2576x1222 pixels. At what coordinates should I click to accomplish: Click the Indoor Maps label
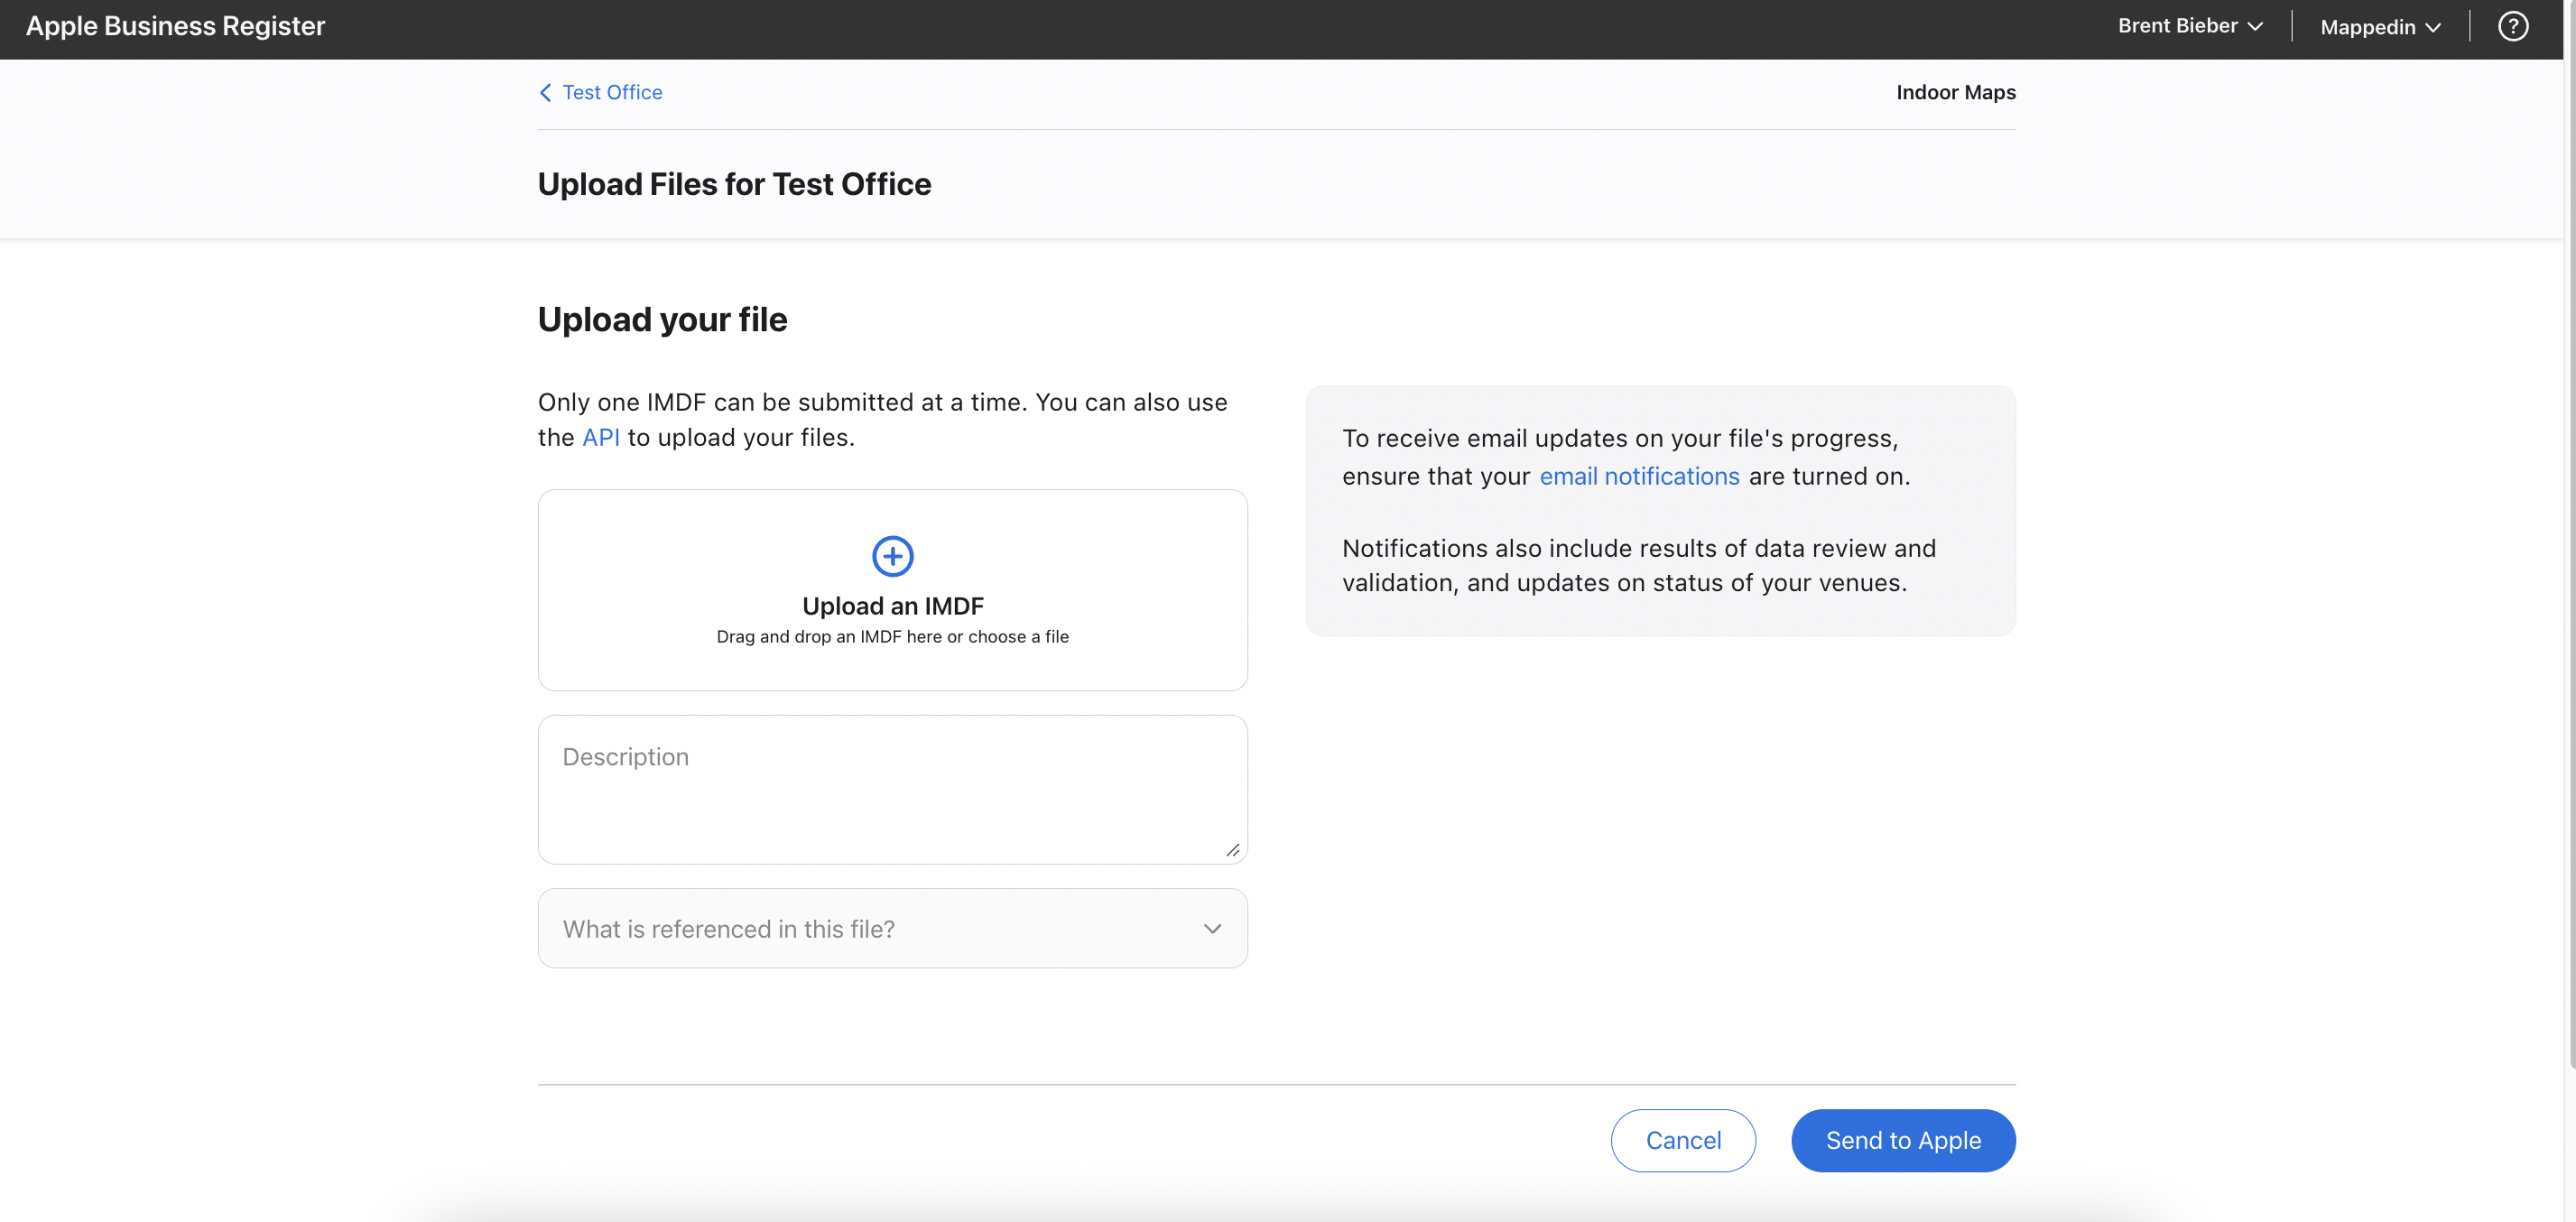(x=1955, y=92)
